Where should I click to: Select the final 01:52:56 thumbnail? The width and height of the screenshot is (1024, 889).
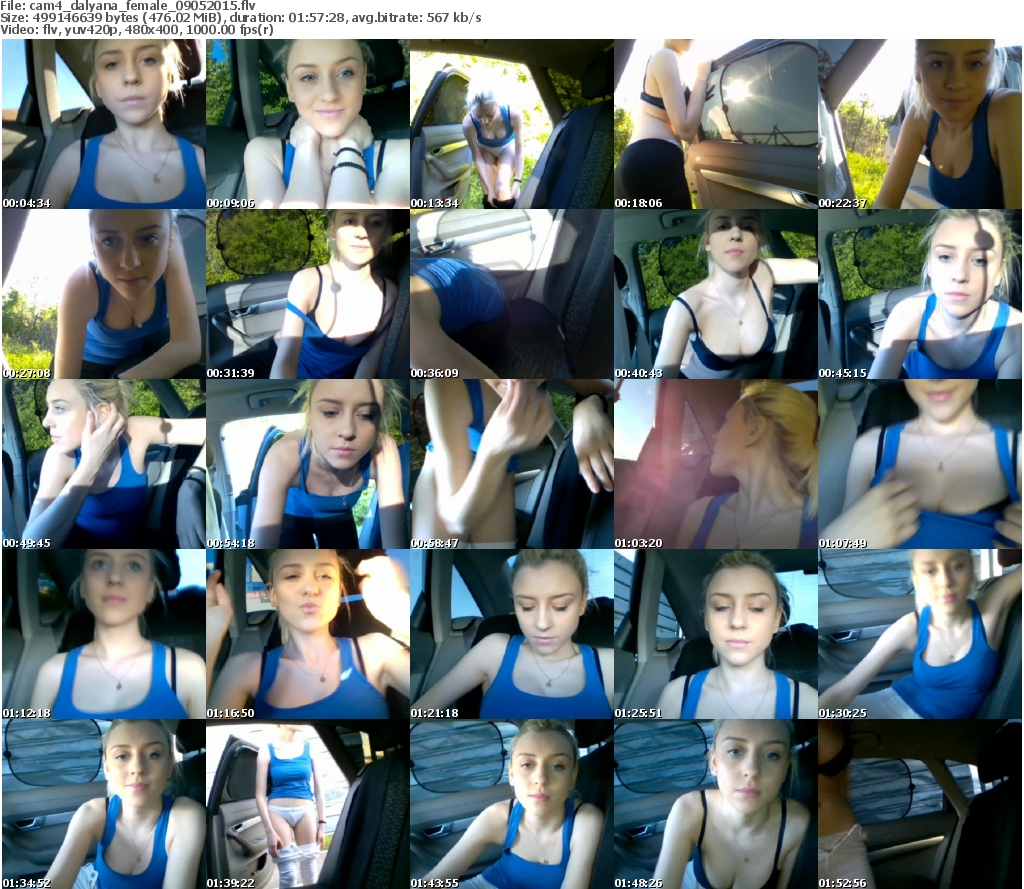pos(920,804)
